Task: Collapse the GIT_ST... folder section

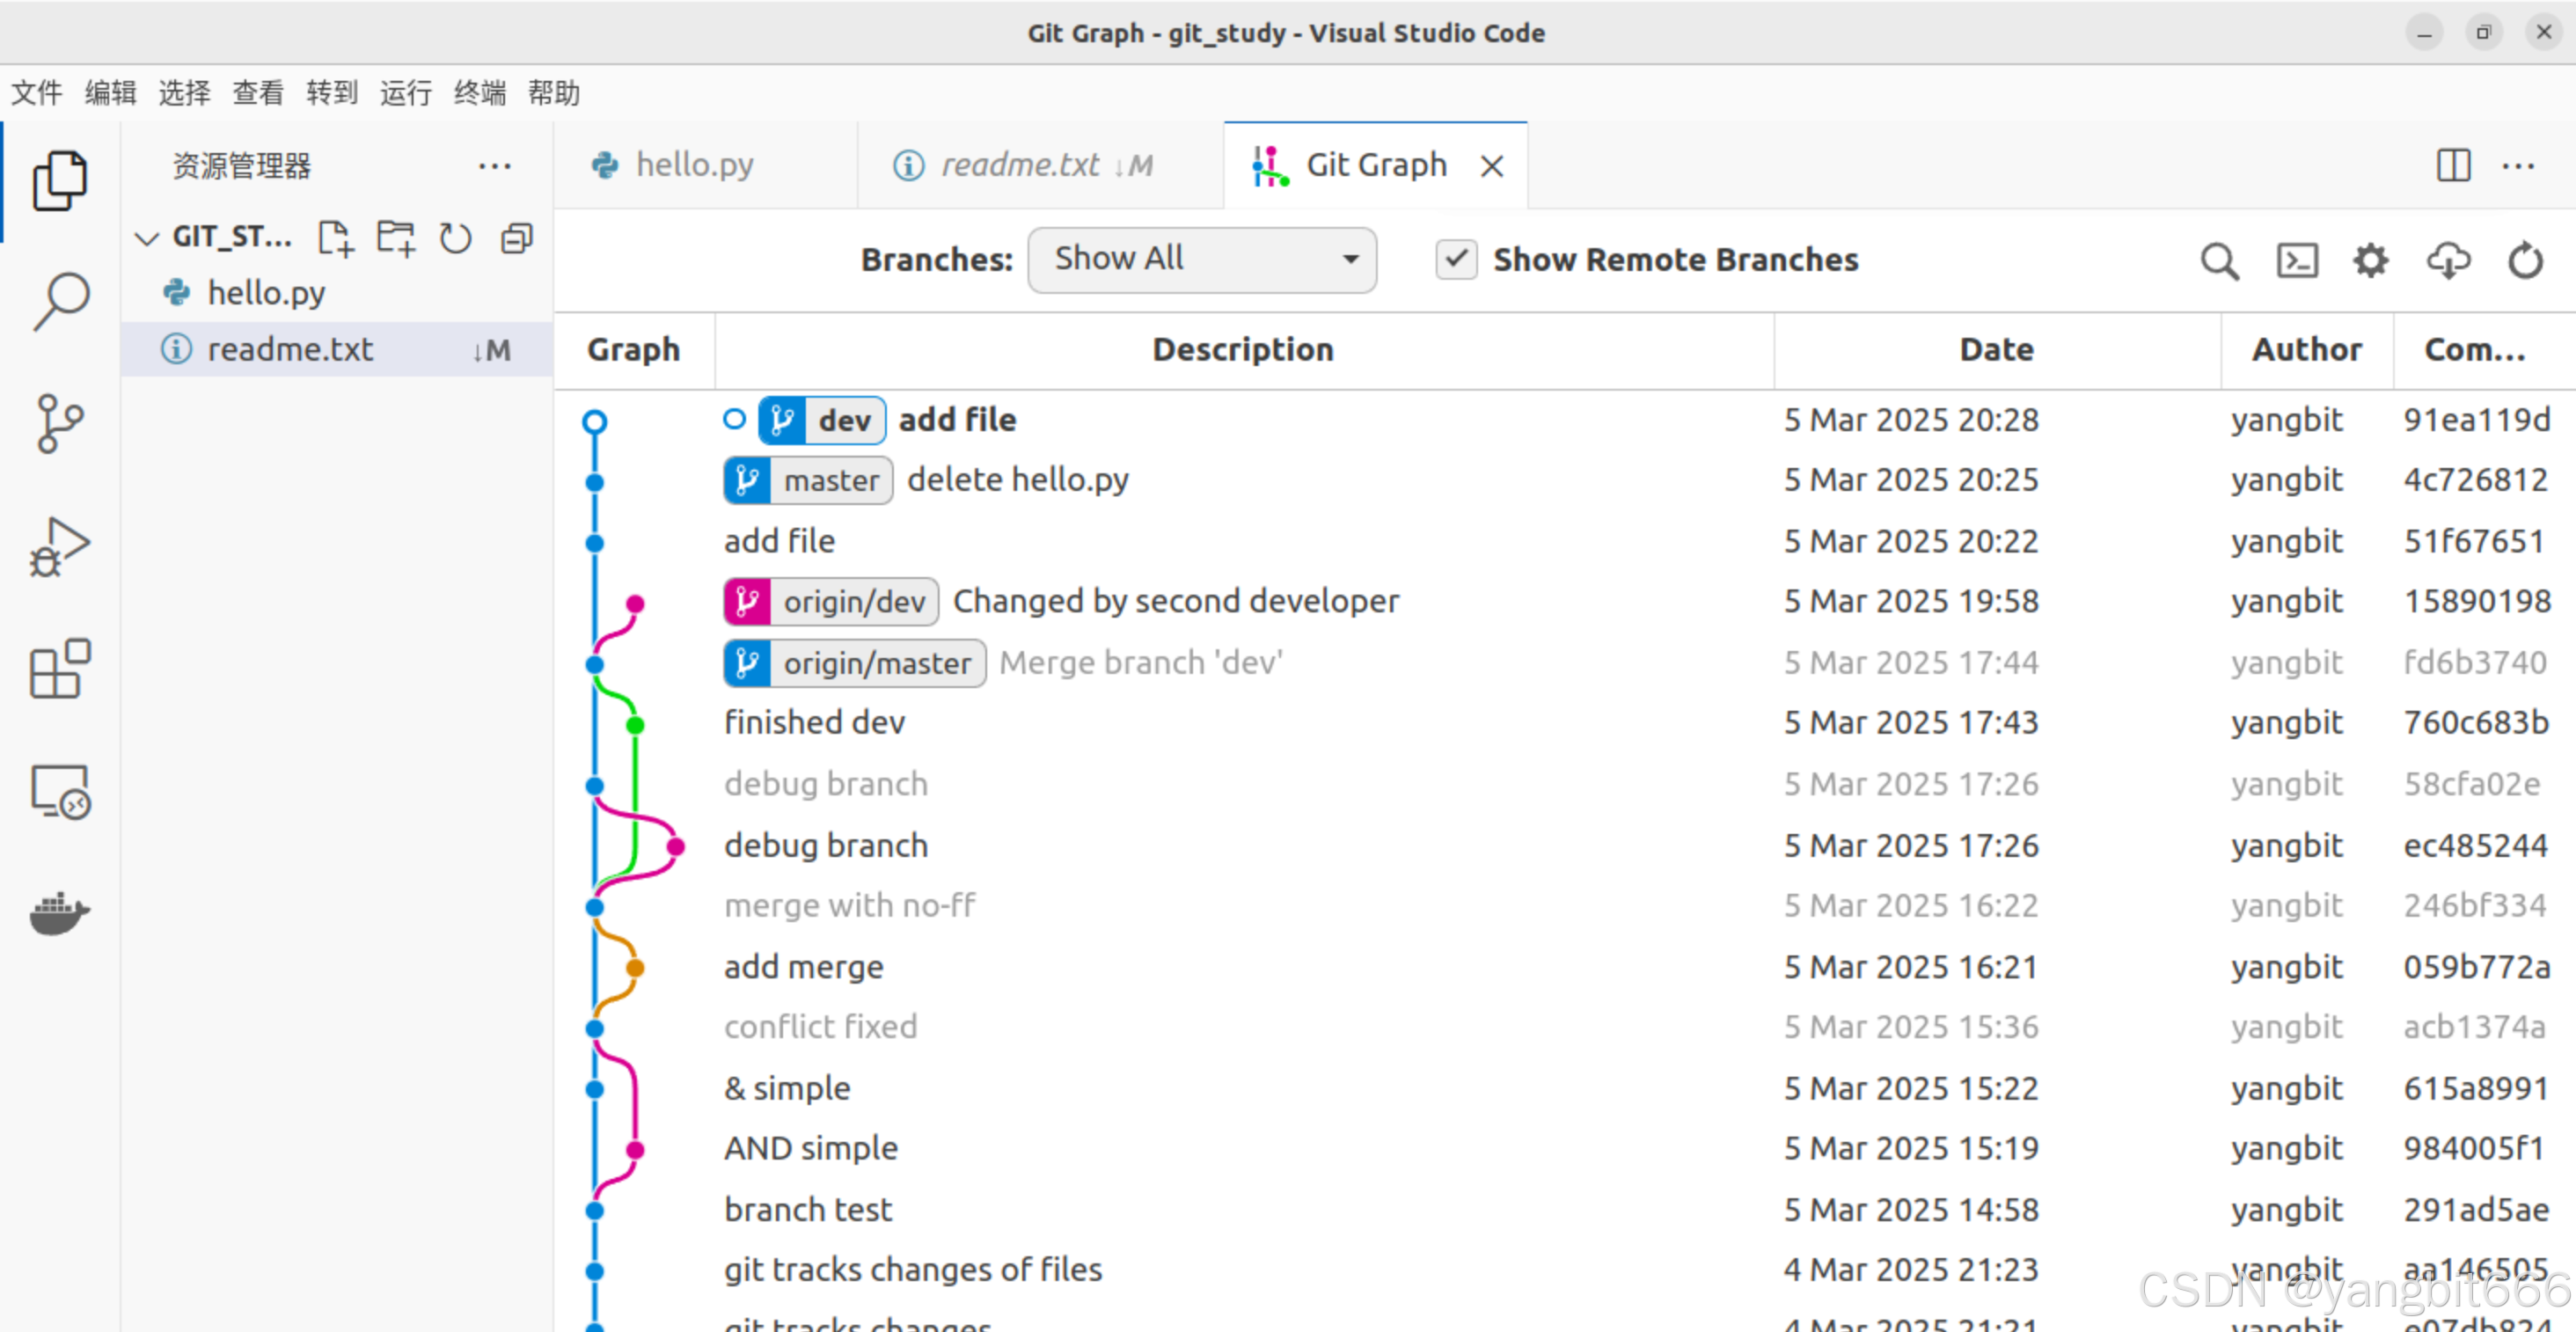Action: coord(147,238)
